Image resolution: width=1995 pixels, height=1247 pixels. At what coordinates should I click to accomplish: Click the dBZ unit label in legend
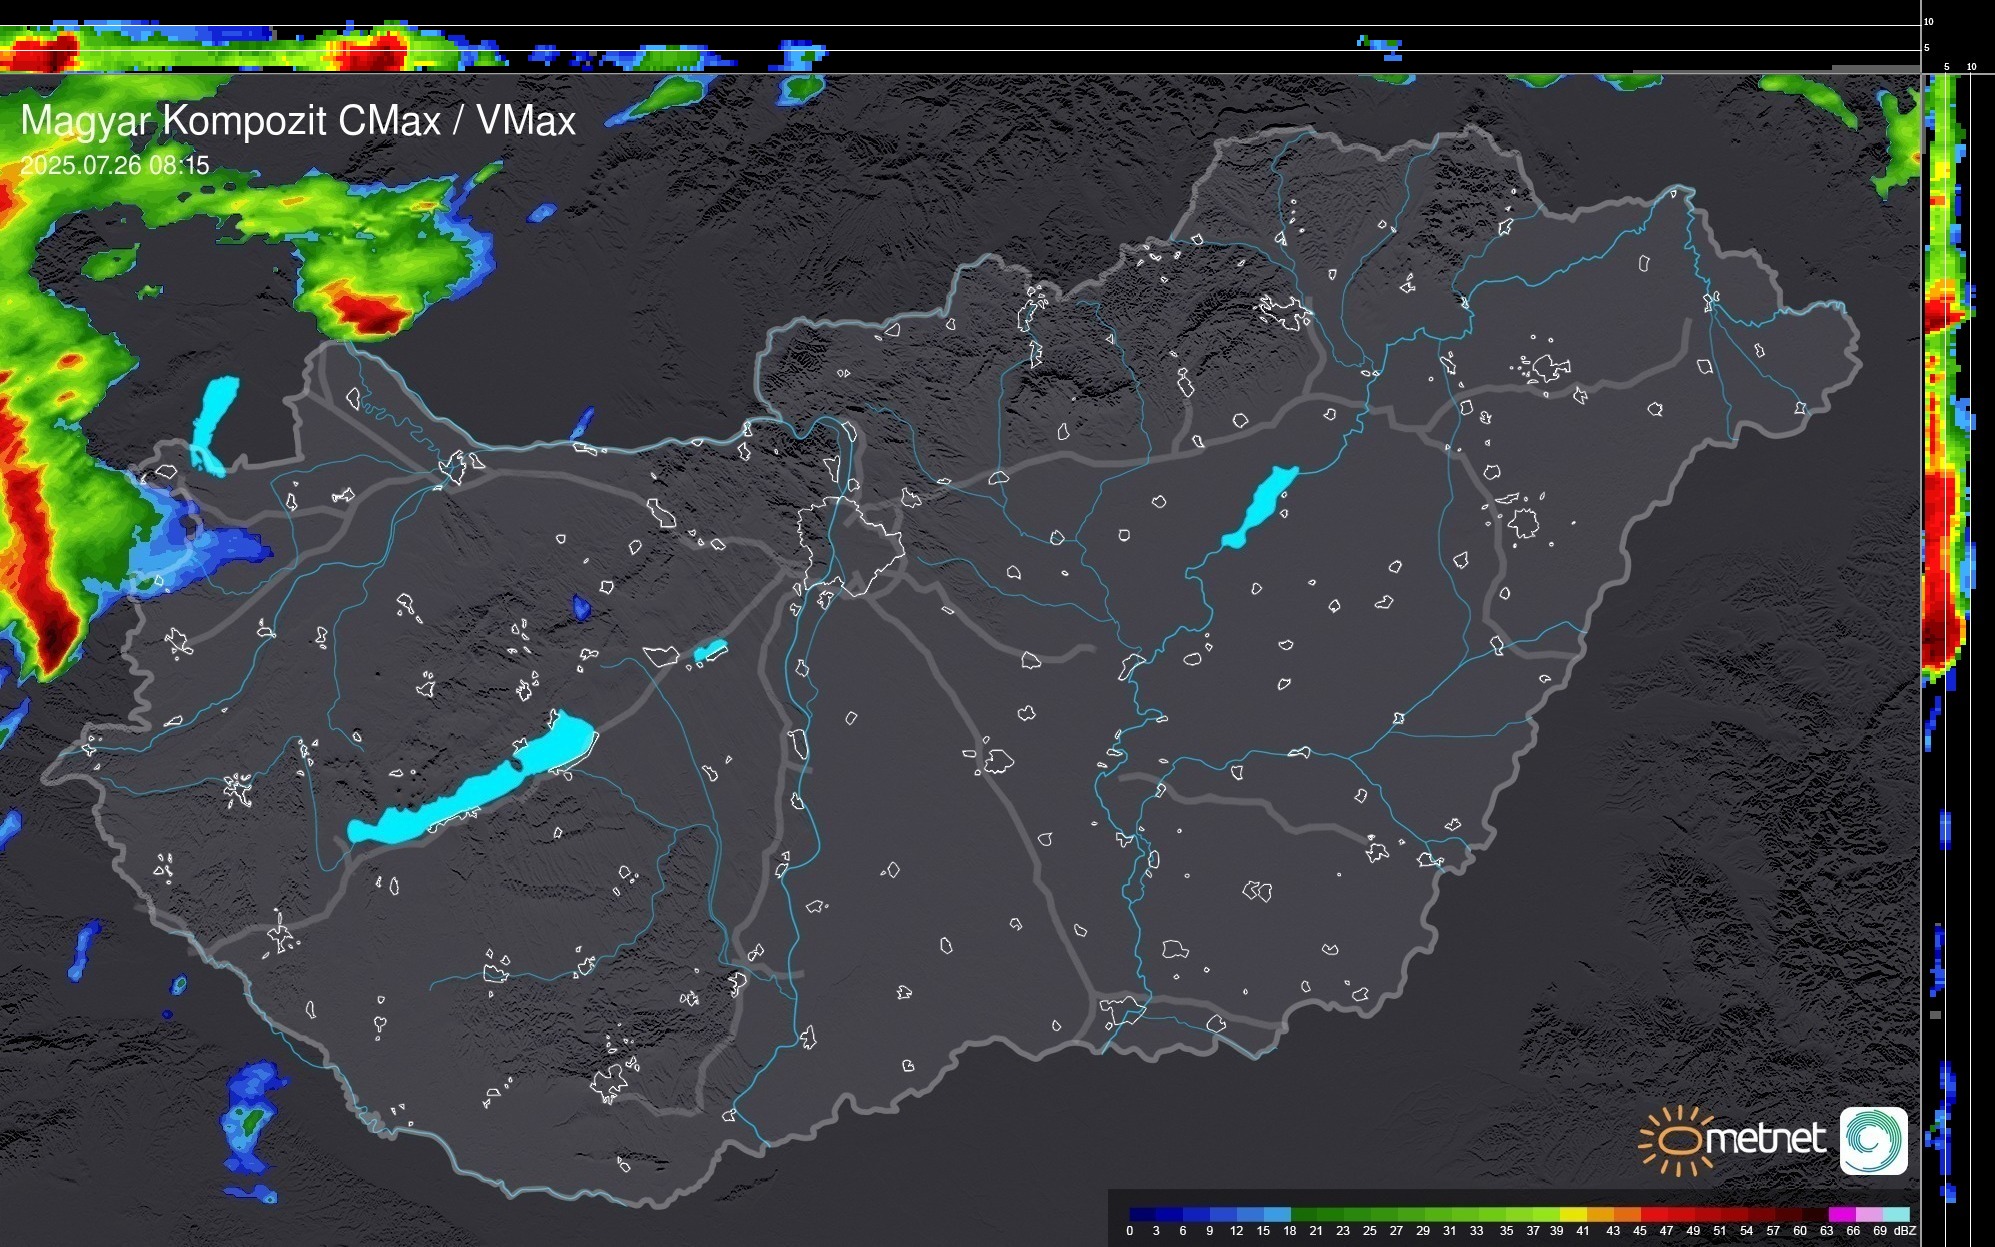(x=1905, y=1231)
